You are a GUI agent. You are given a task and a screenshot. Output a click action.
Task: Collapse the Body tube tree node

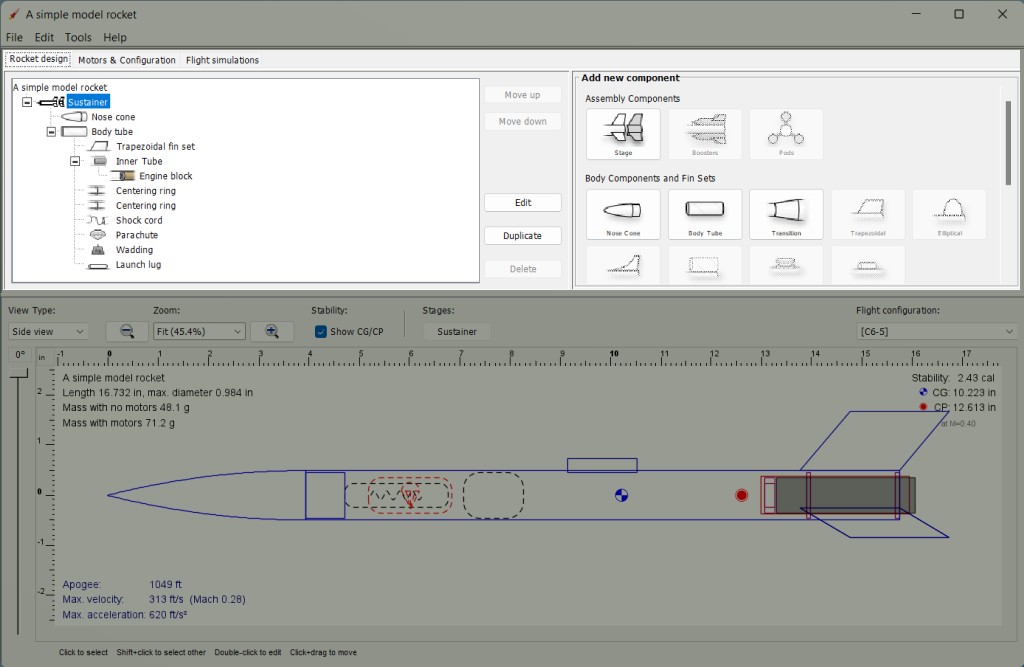(x=51, y=132)
